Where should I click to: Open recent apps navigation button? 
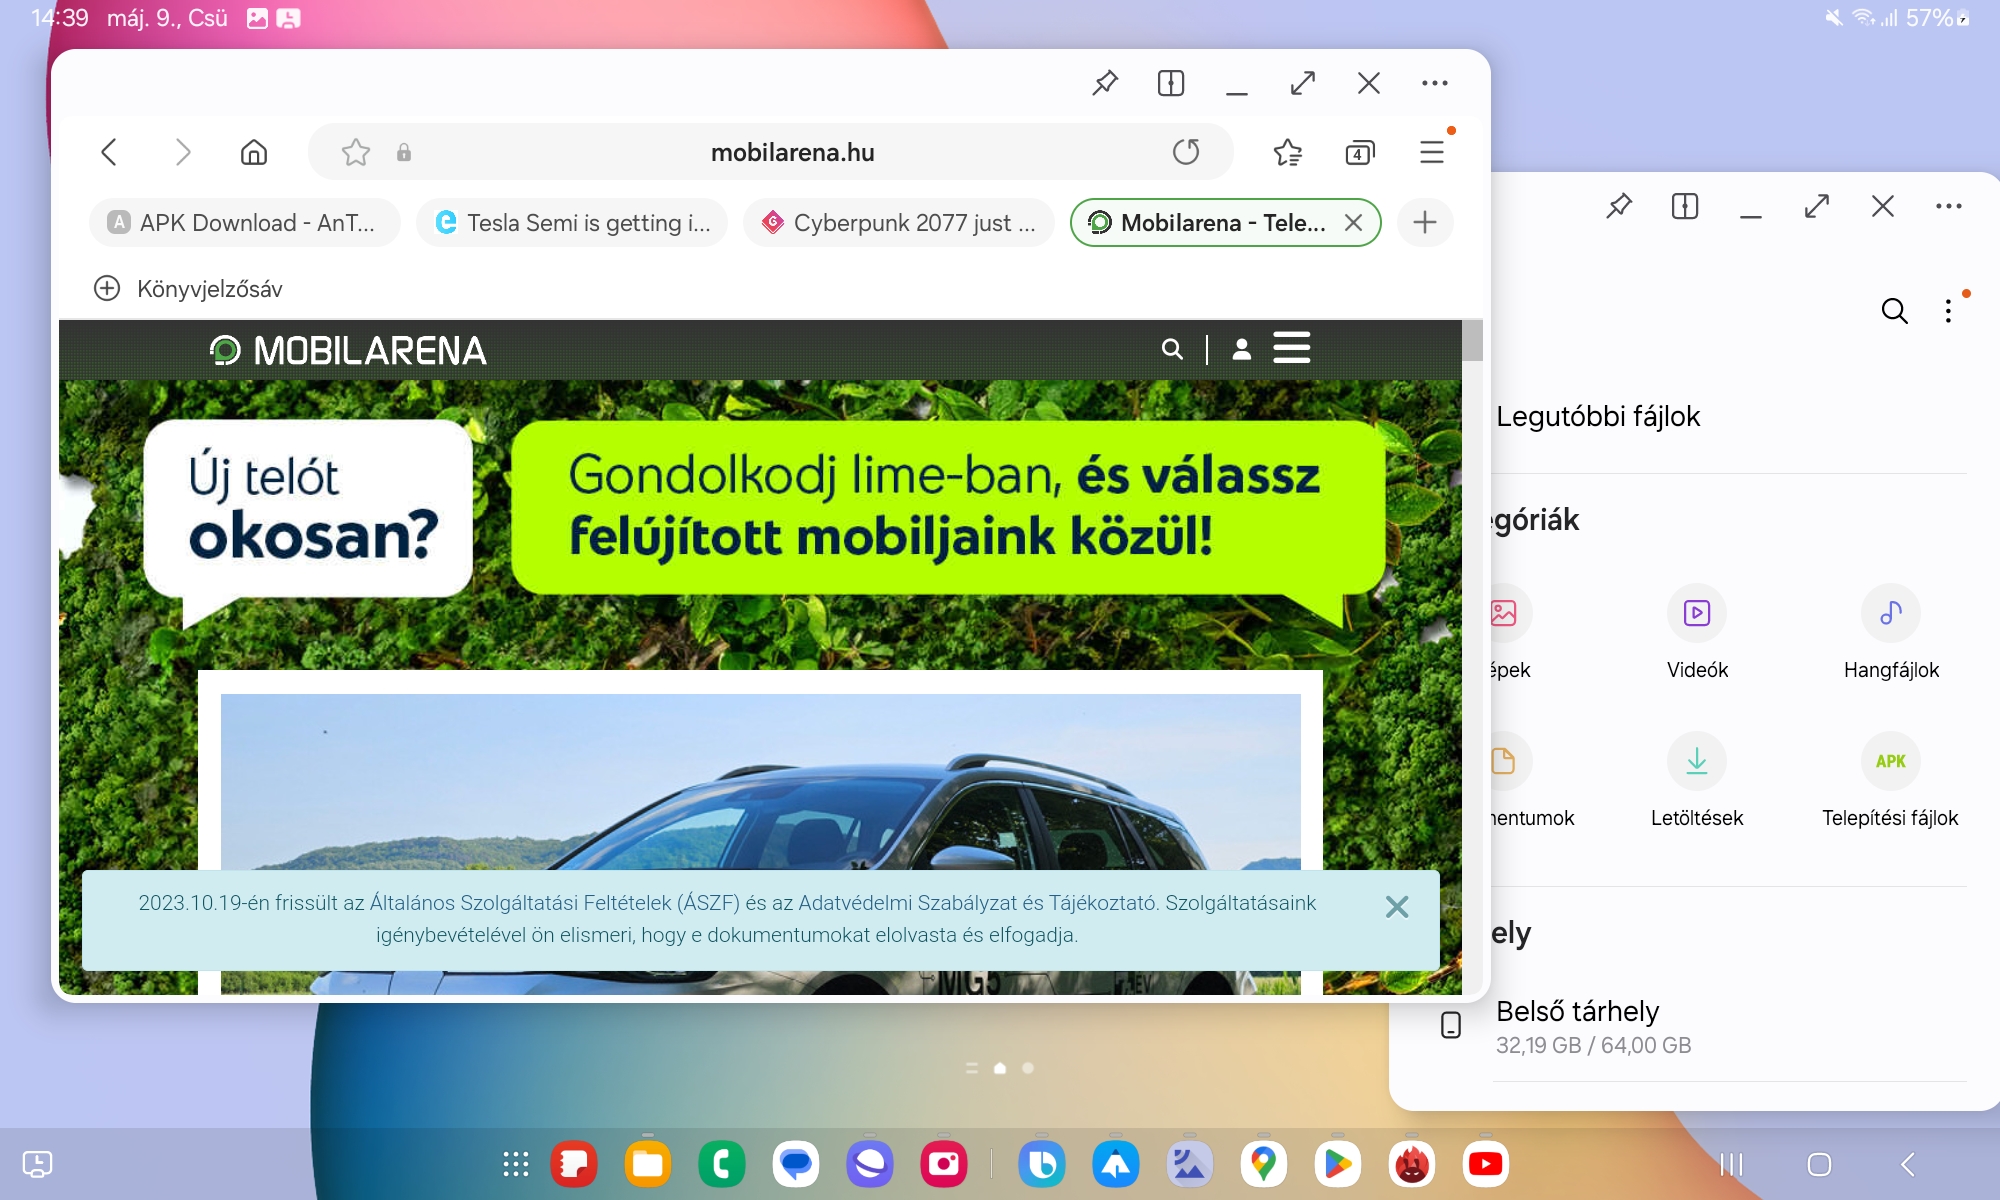pos(1731,1164)
